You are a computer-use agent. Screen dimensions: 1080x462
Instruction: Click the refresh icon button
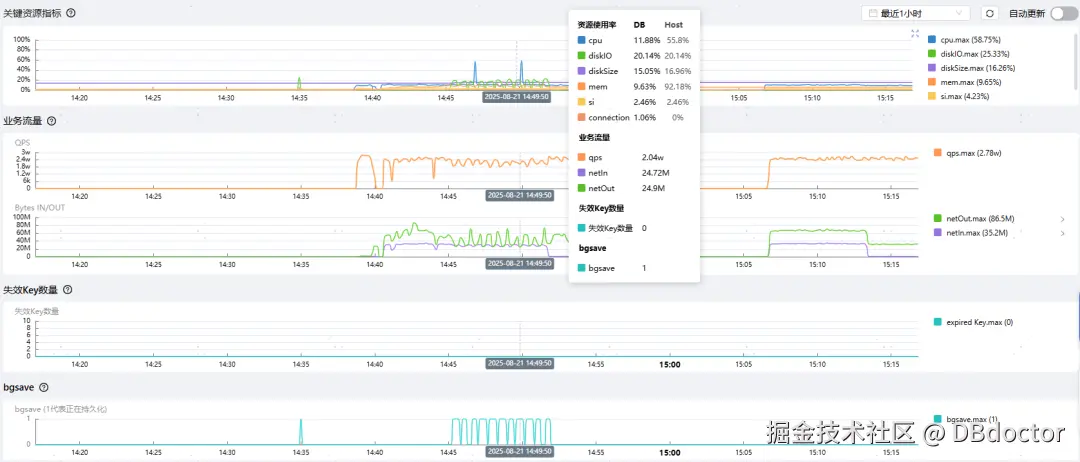tap(989, 13)
